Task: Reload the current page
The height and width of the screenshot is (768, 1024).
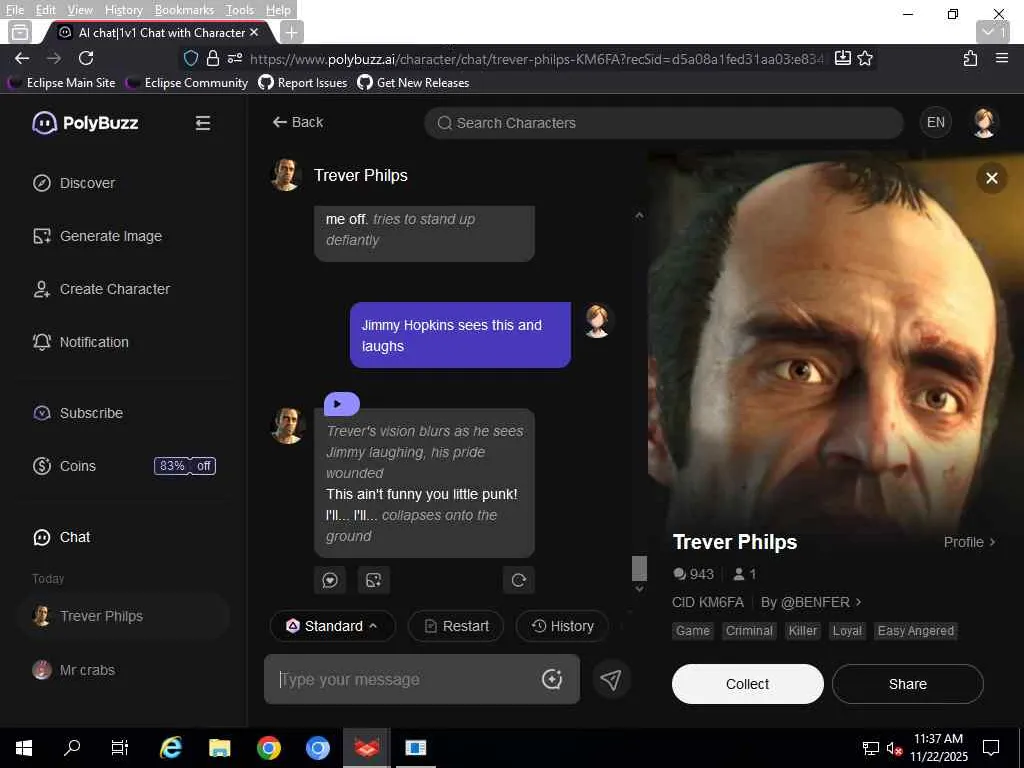Action: [86, 58]
